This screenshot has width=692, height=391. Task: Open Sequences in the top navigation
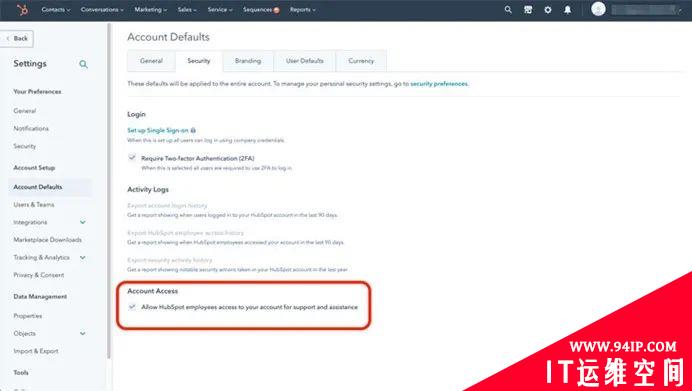click(x=261, y=9)
